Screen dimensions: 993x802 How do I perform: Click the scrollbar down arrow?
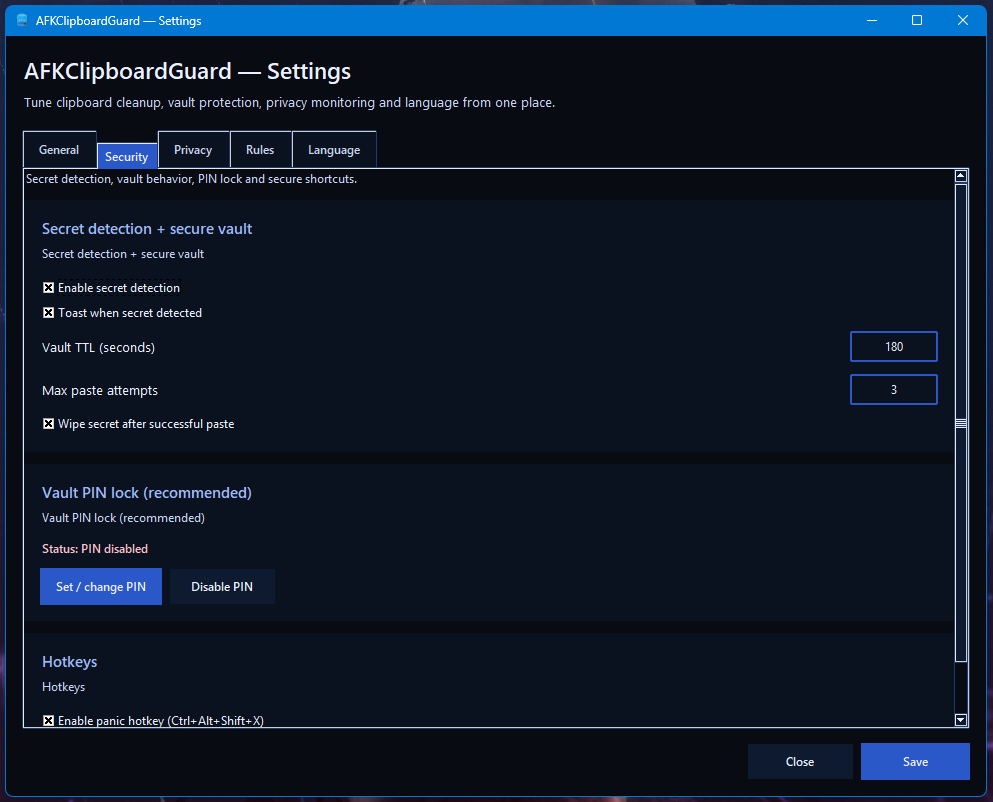961,719
